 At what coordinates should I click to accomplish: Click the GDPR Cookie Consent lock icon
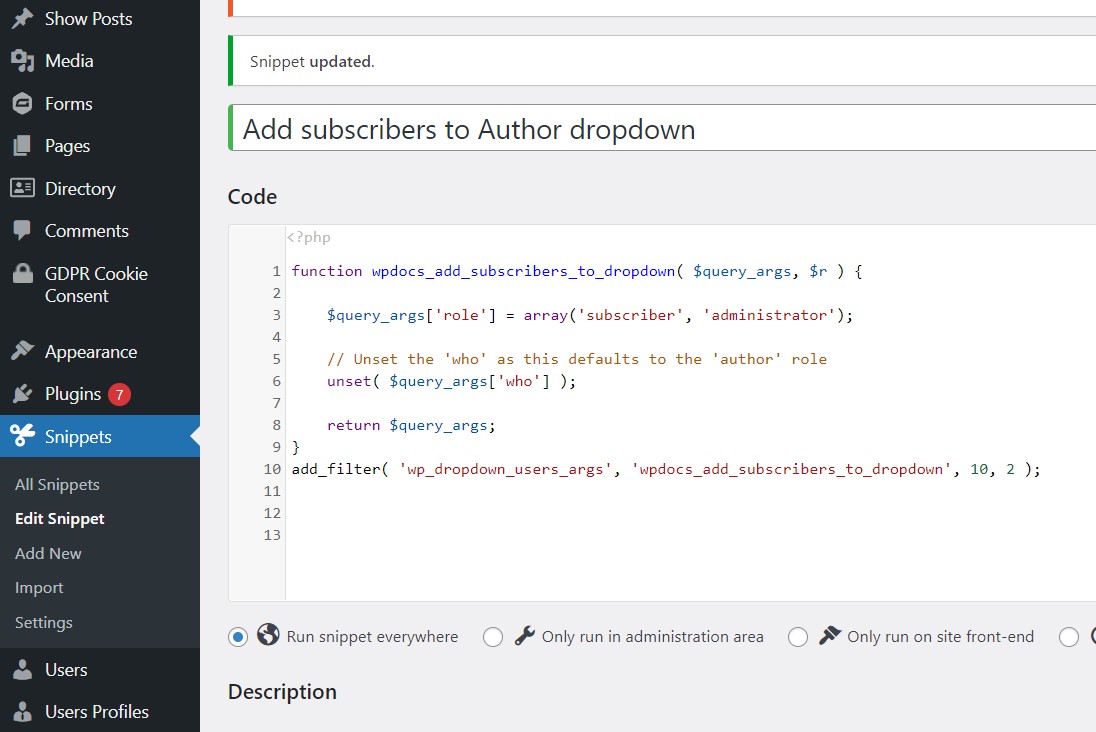coord(22,274)
